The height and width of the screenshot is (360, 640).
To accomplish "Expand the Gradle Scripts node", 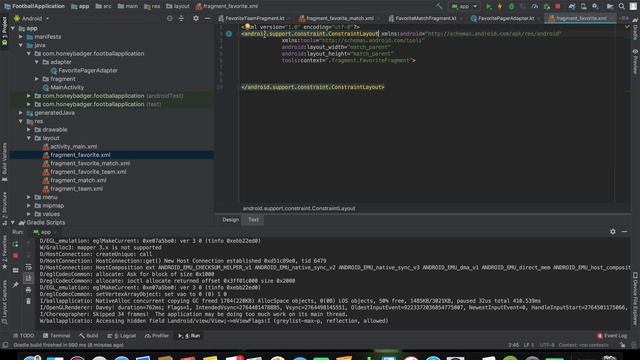I will (13, 222).
